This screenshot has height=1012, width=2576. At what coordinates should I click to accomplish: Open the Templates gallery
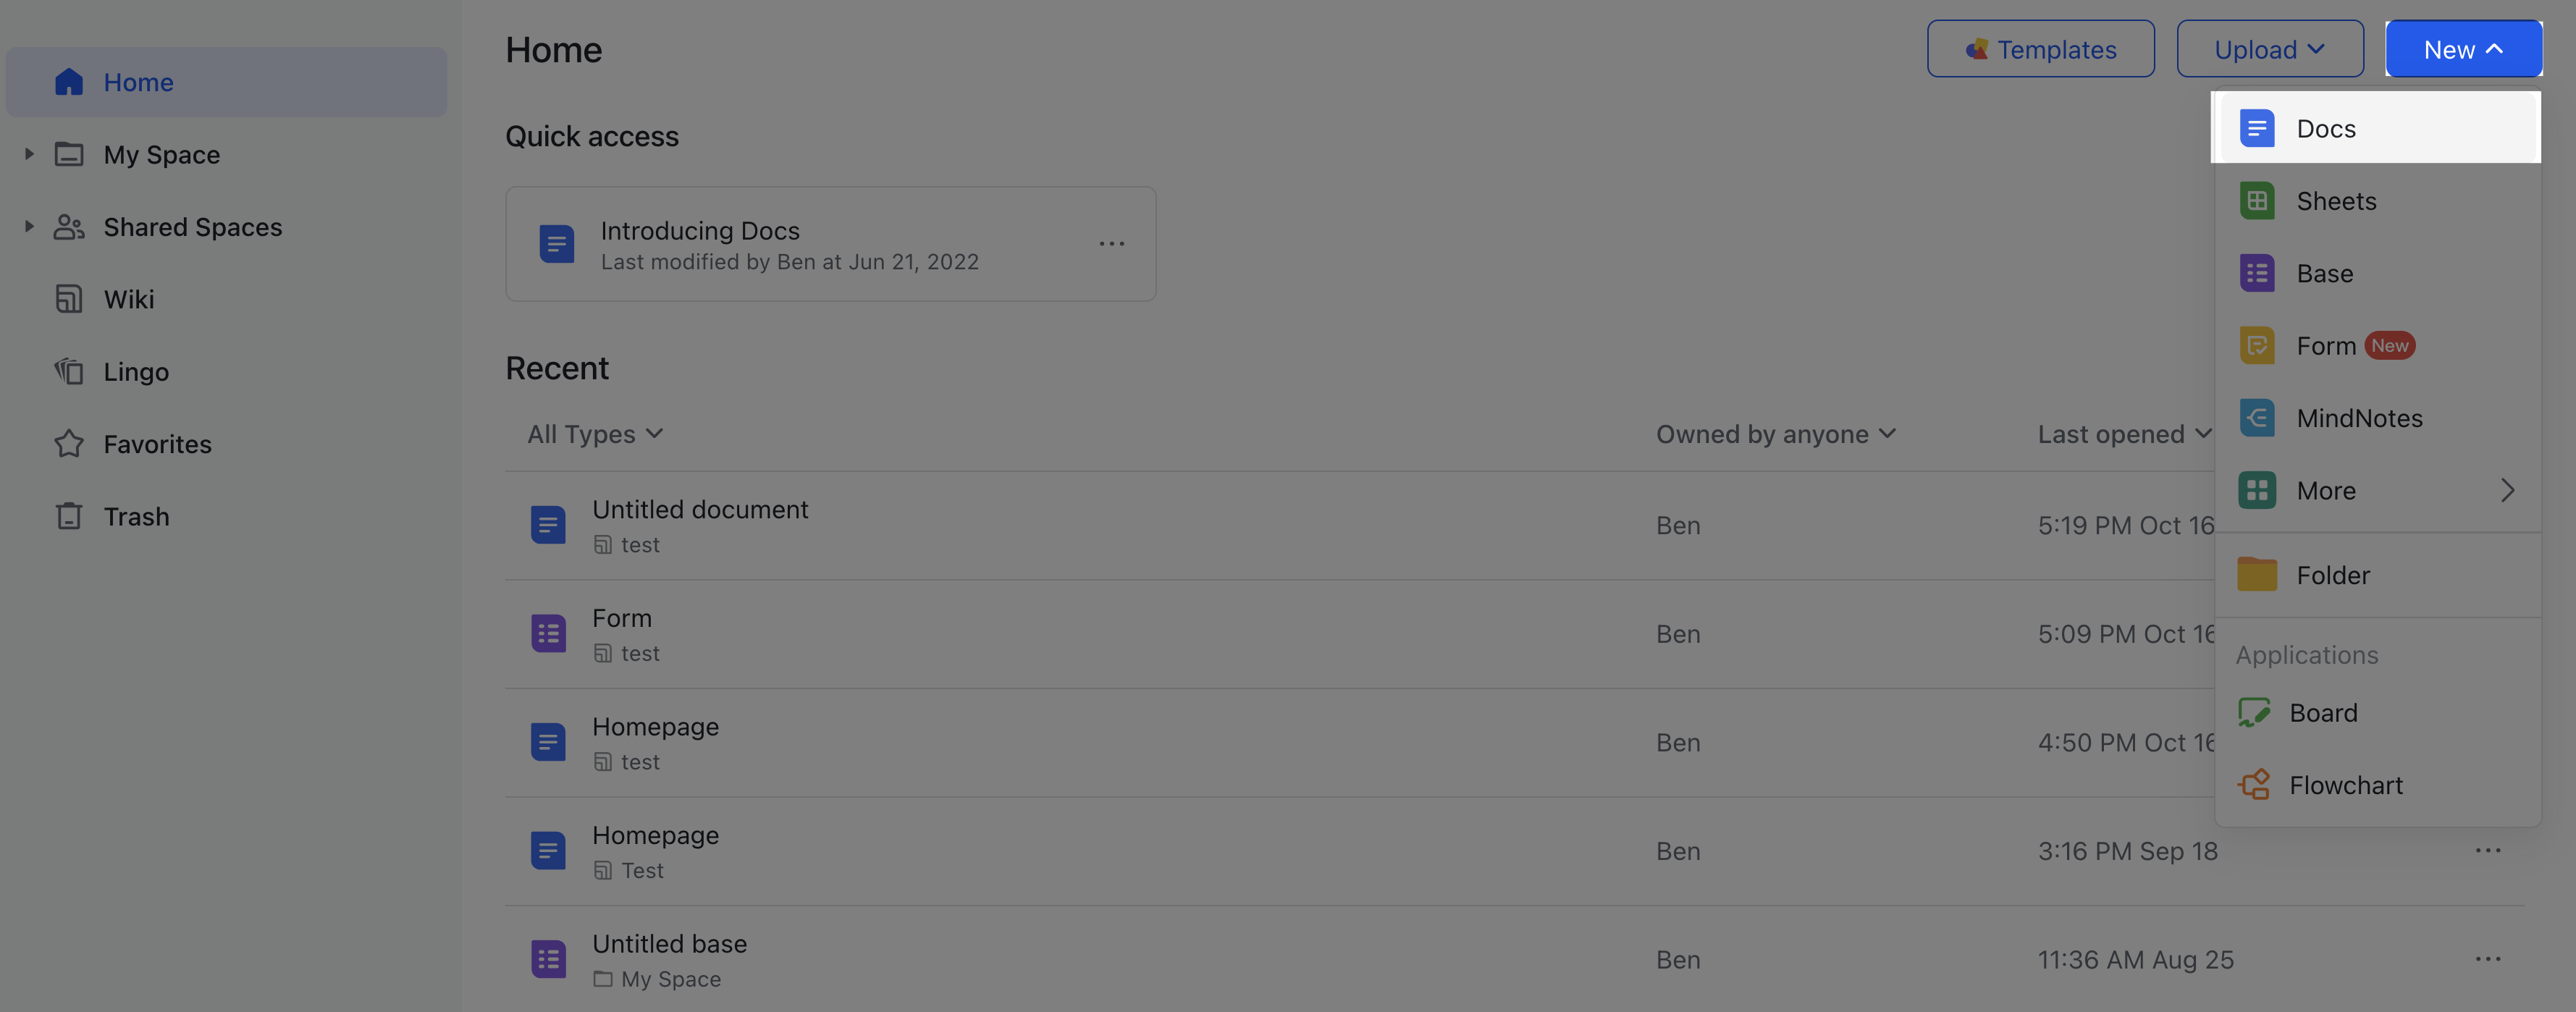(x=2041, y=48)
